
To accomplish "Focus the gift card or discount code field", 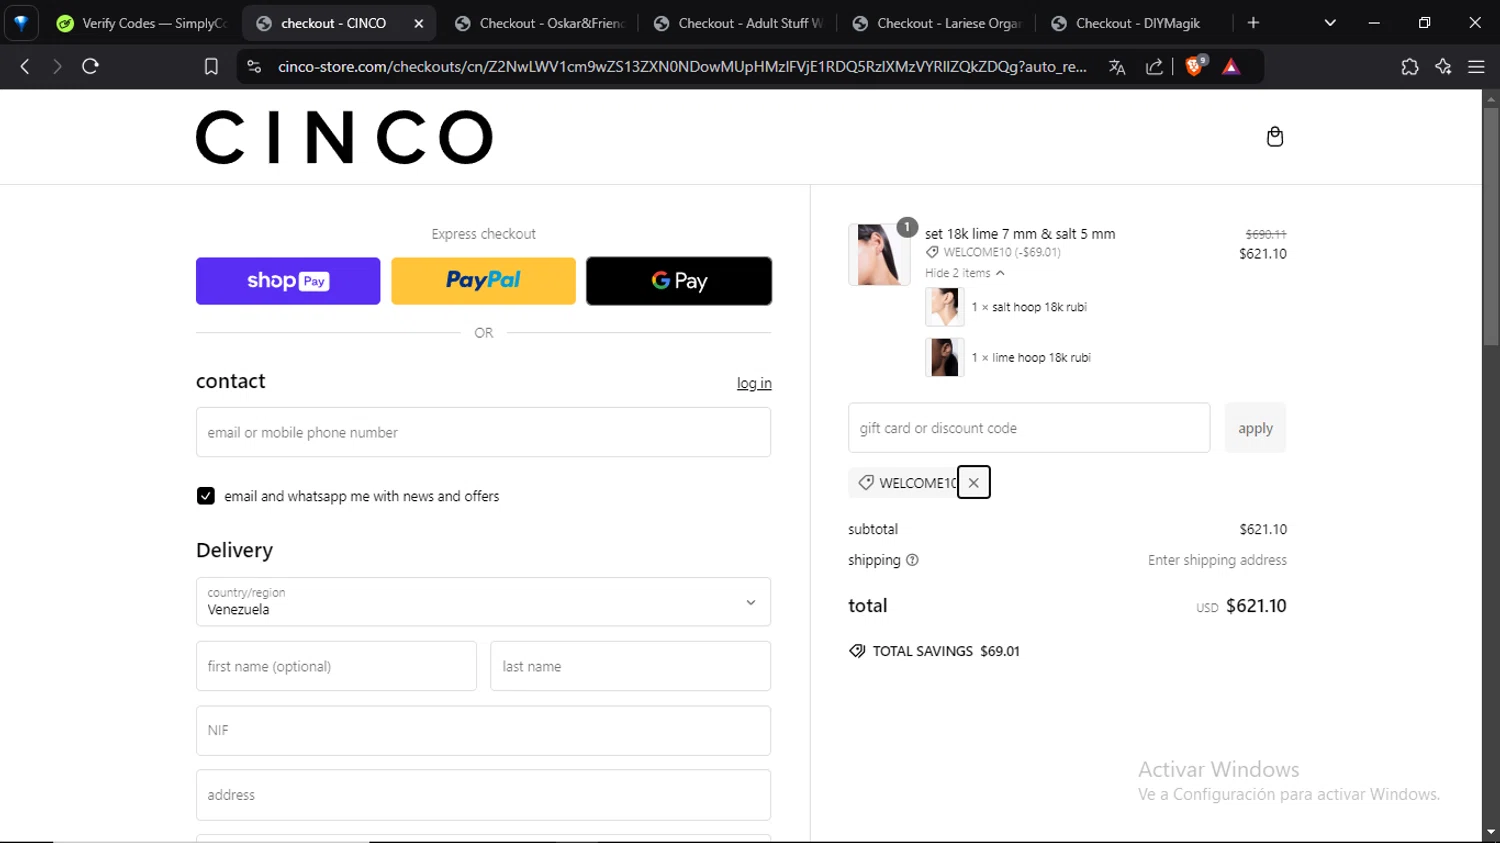I will tap(1029, 428).
